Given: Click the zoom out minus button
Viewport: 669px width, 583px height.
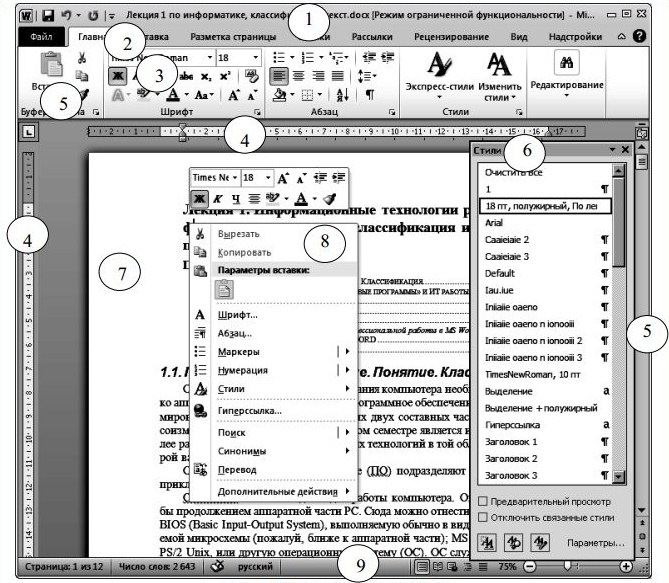Looking at the screenshot, I should [x=529, y=566].
